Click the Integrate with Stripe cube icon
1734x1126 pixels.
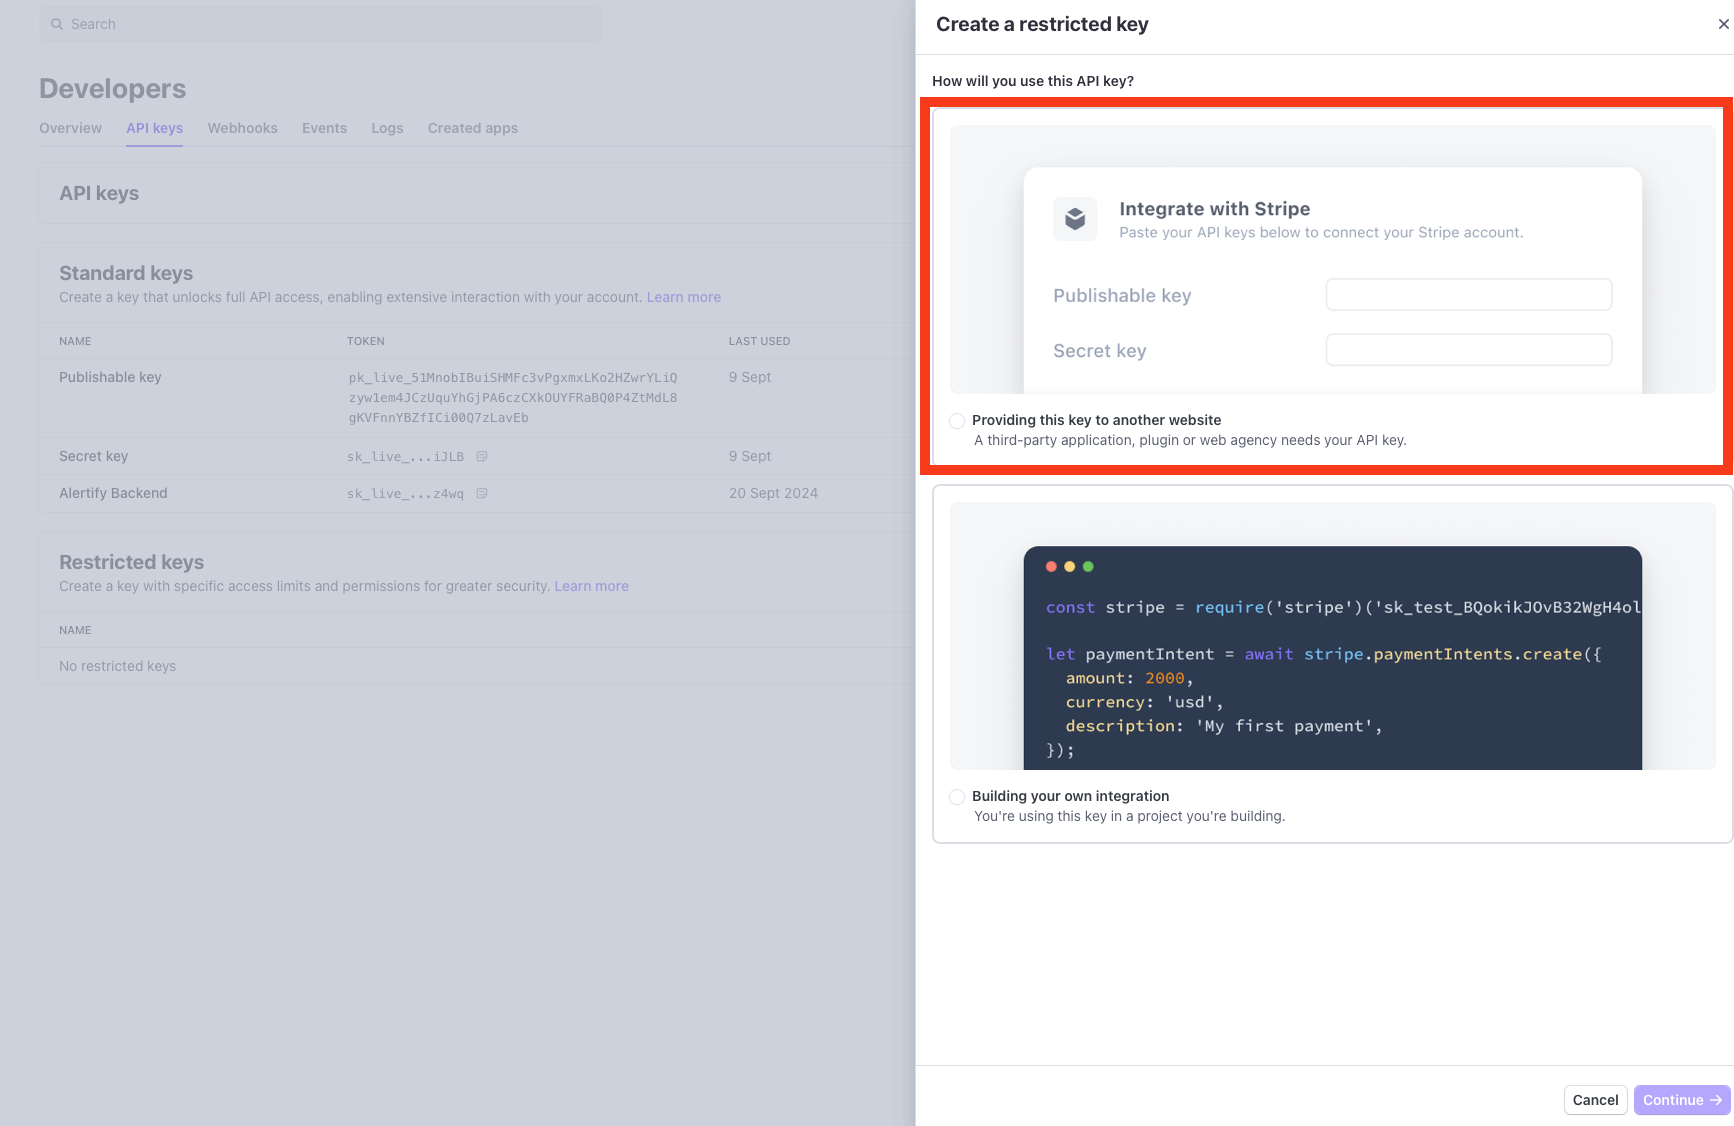pos(1075,219)
